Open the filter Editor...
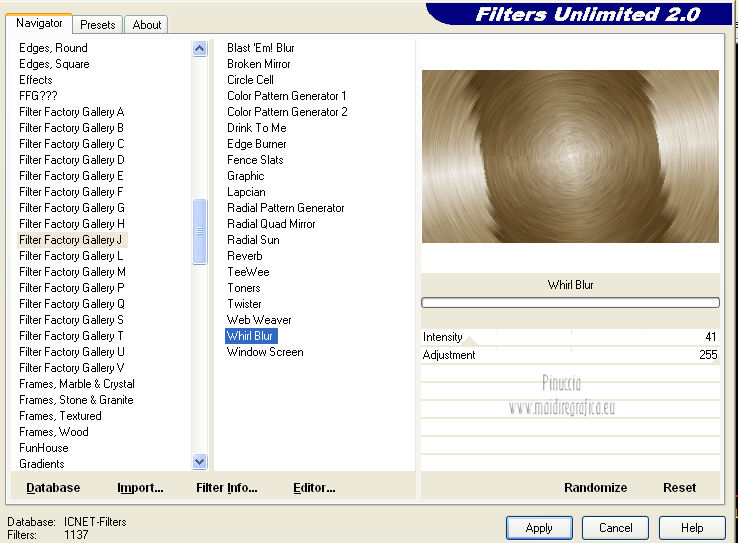 click(314, 487)
